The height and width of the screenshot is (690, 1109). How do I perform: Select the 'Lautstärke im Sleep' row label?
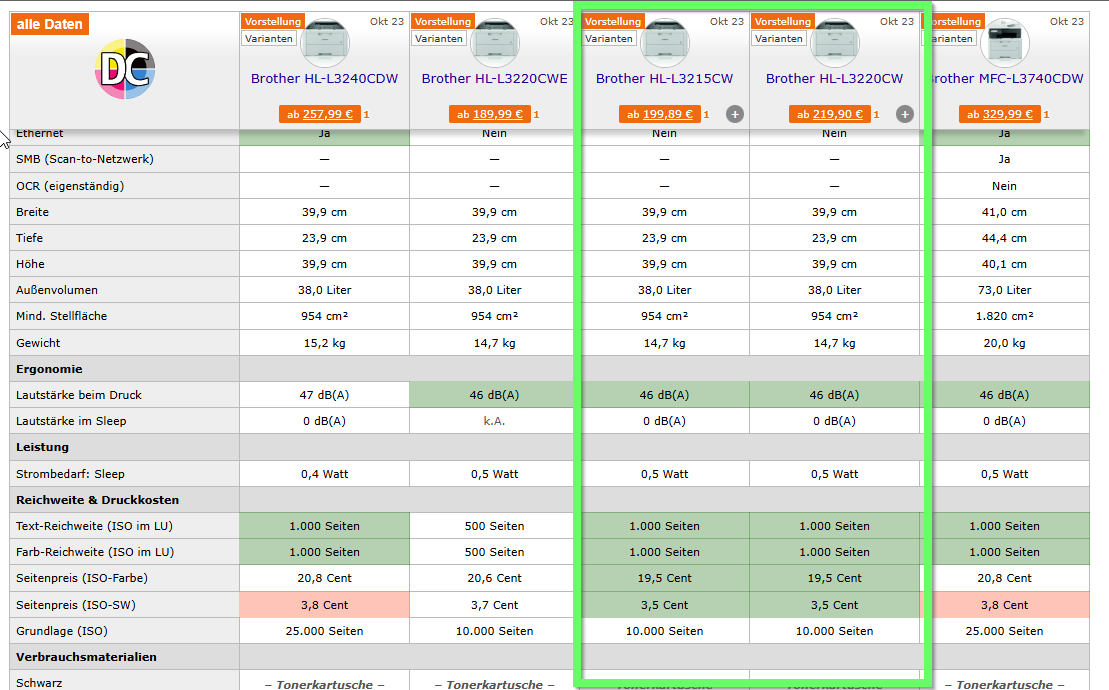click(71, 421)
